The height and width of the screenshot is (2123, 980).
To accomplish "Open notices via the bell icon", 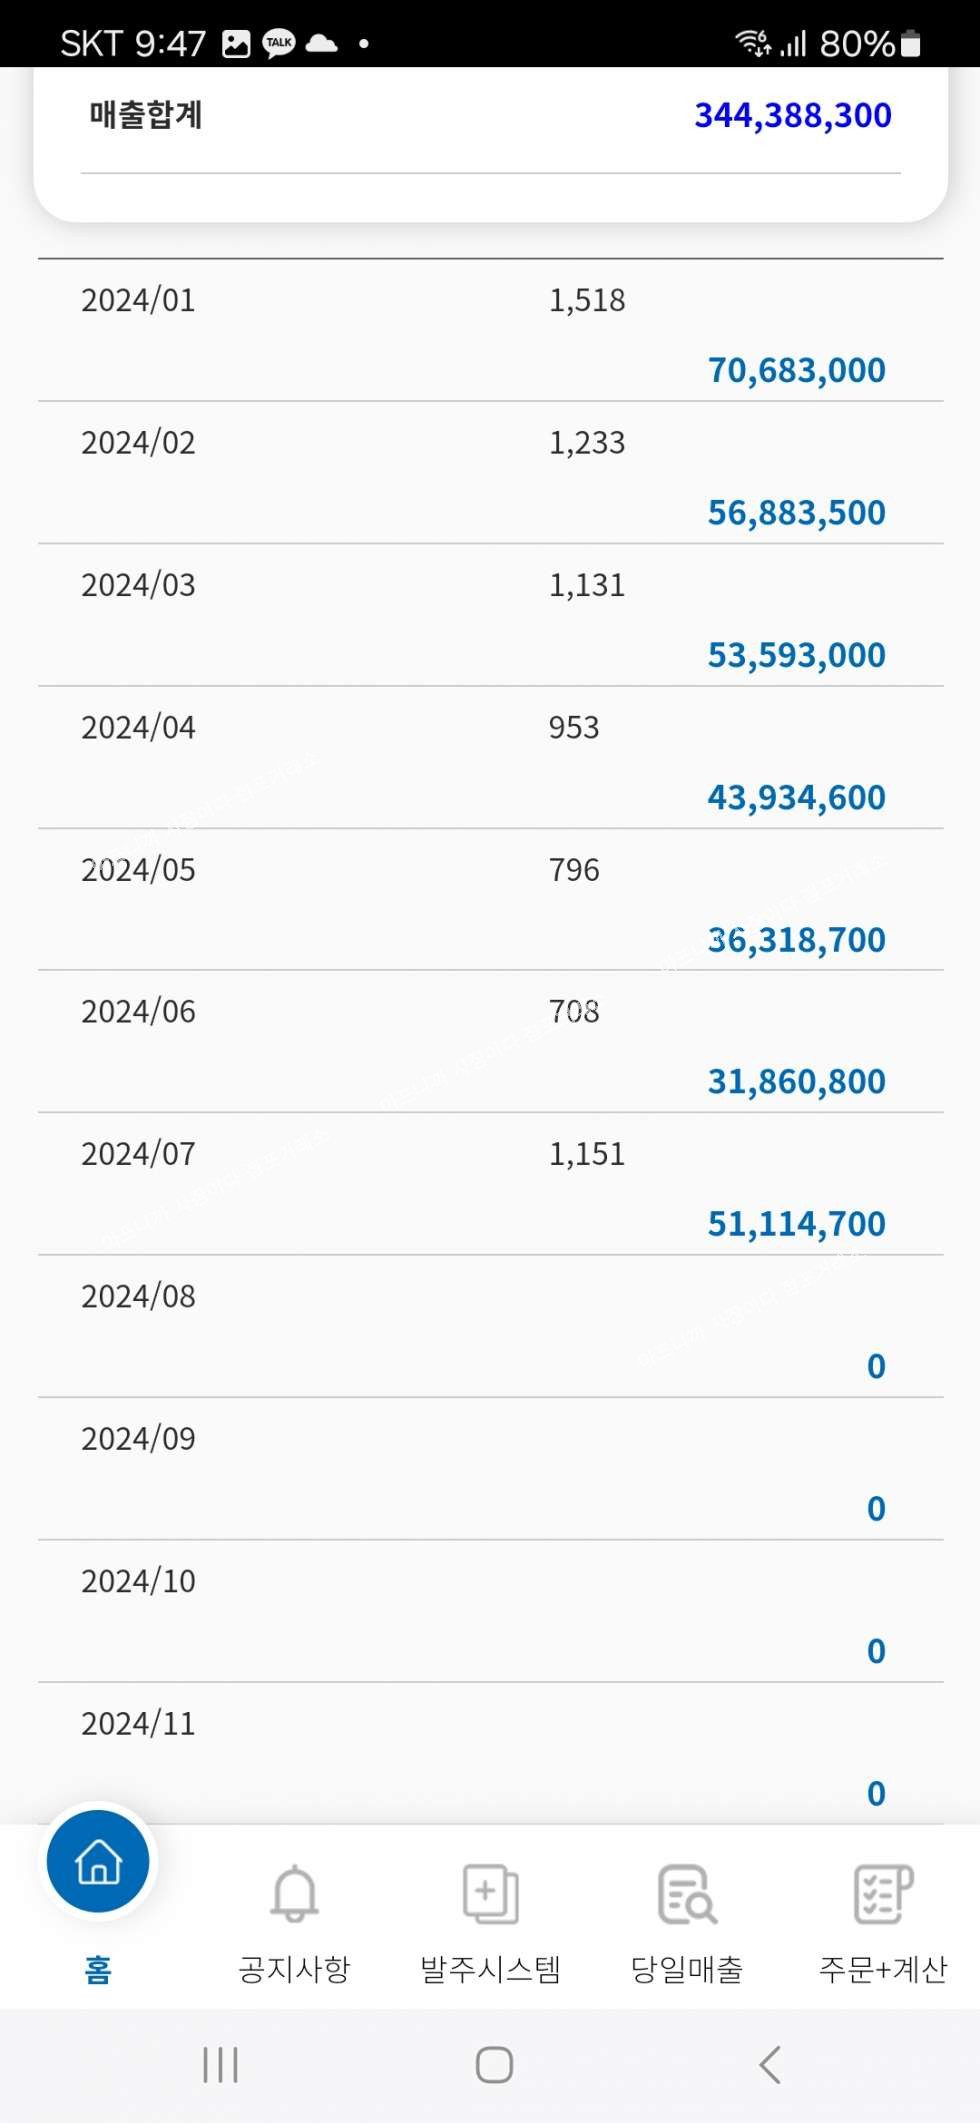I will (294, 1893).
